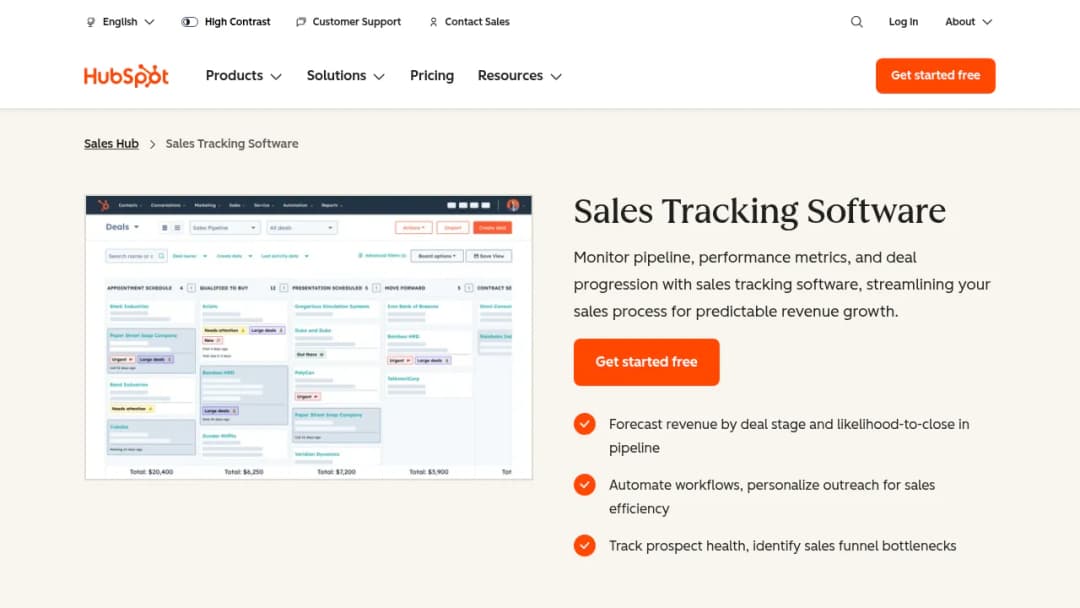
Task: Click the person icon beside Contact Sales
Action: pyautogui.click(x=433, y=22)
